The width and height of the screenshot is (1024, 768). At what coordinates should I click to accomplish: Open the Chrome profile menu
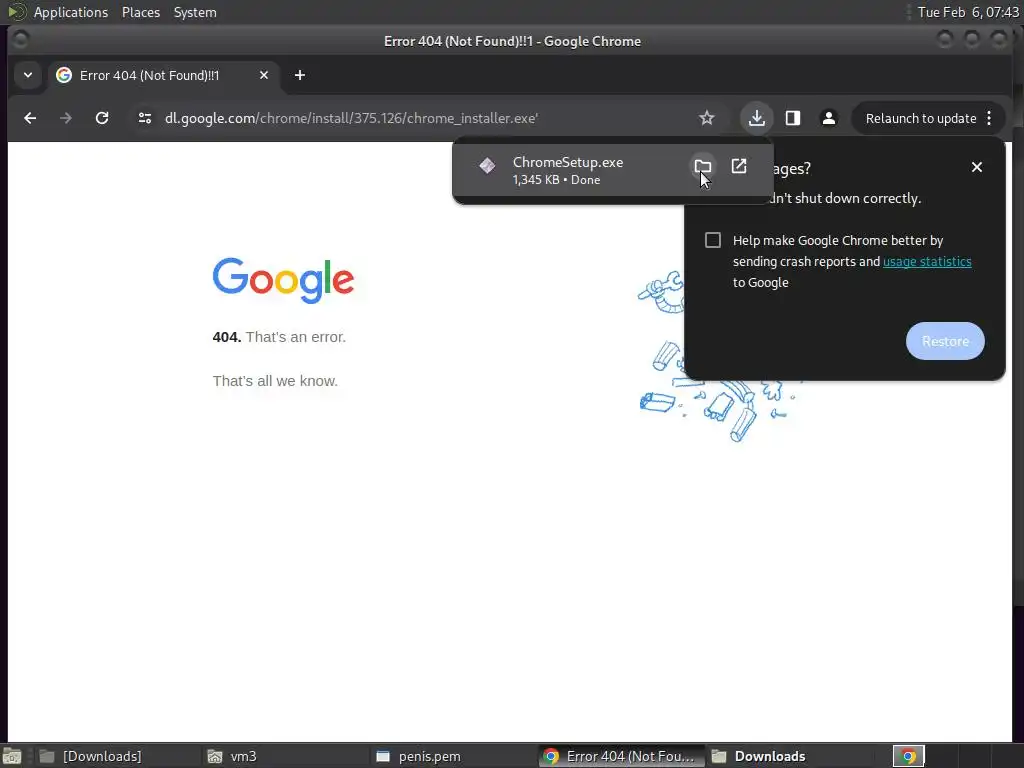coord(829,118)
